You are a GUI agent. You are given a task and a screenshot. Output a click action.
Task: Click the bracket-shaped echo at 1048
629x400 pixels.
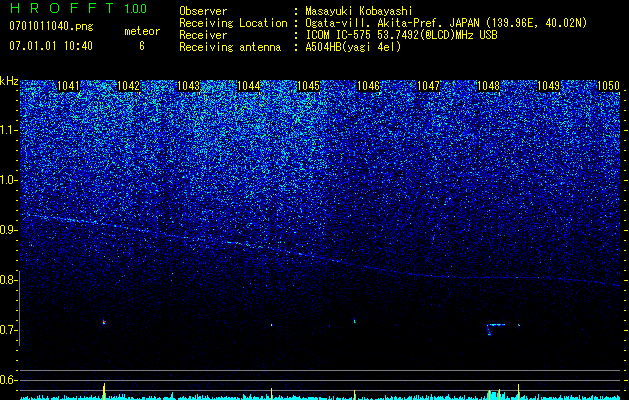point(496,329)
